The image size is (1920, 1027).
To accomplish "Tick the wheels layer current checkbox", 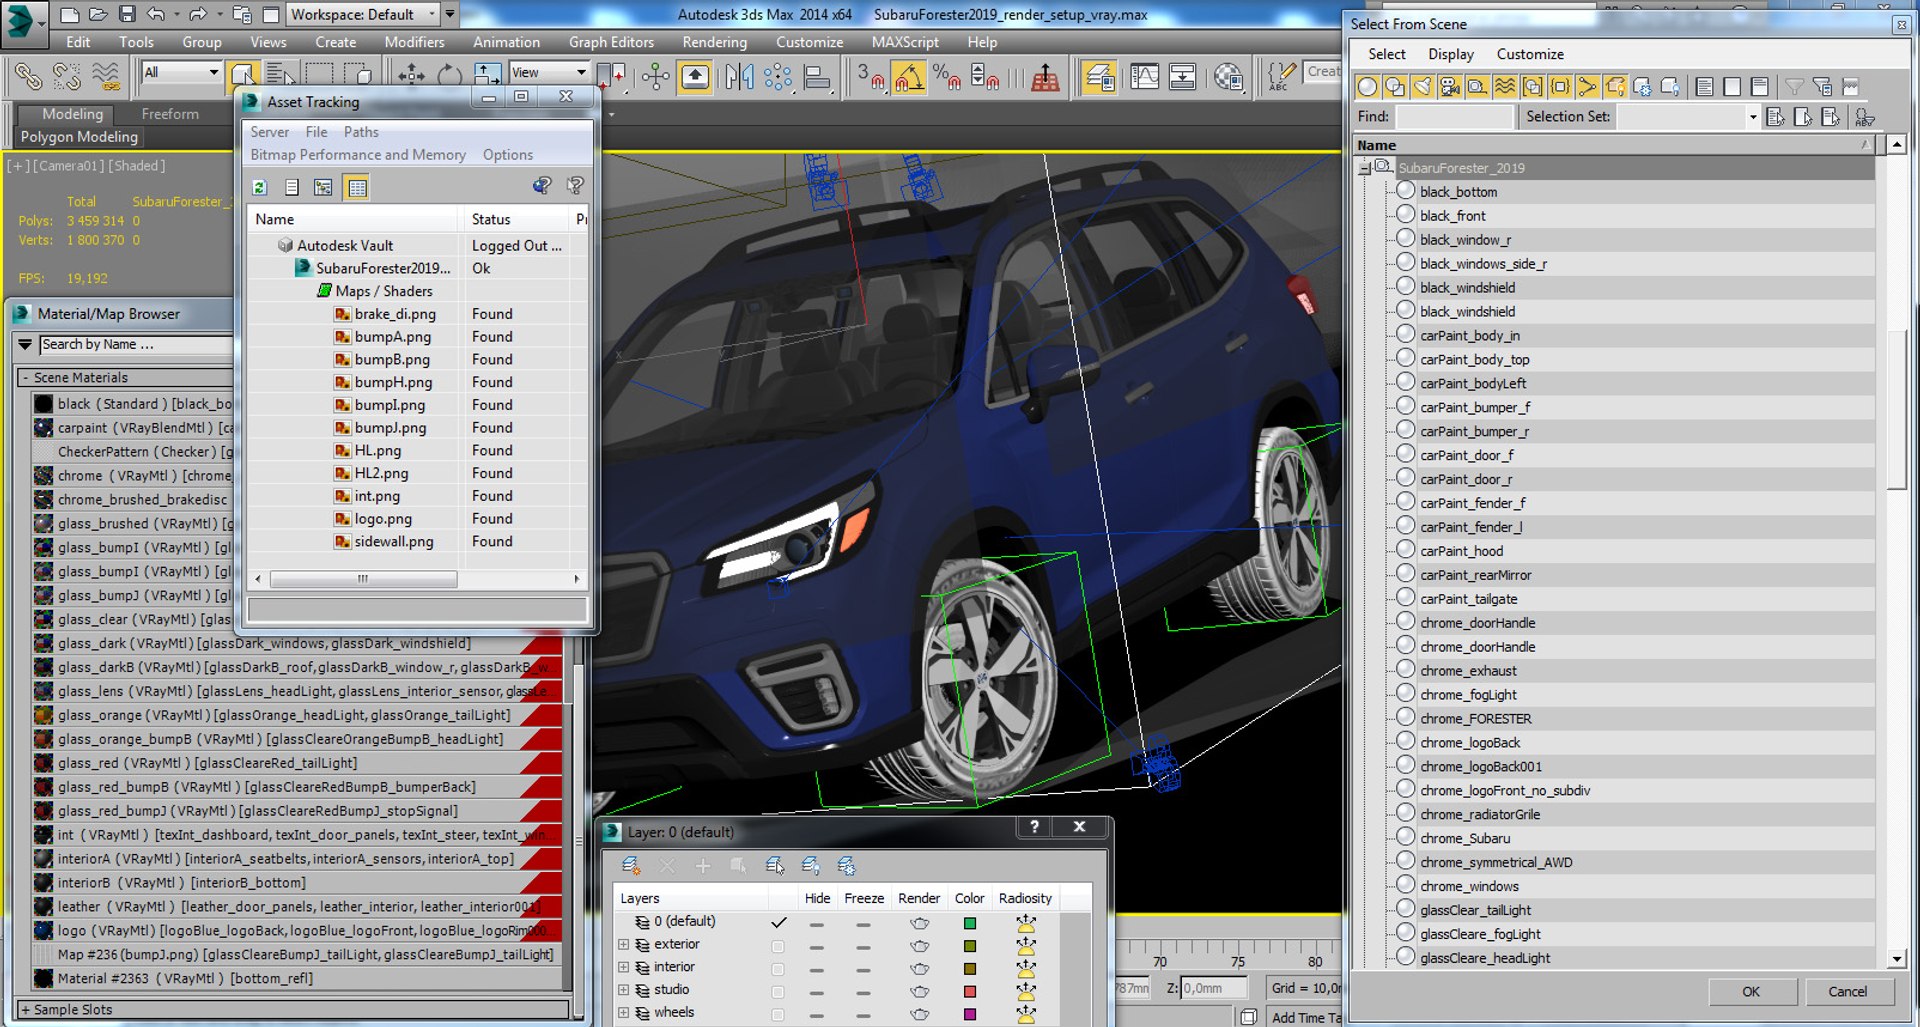I will tap(778, 1015).
